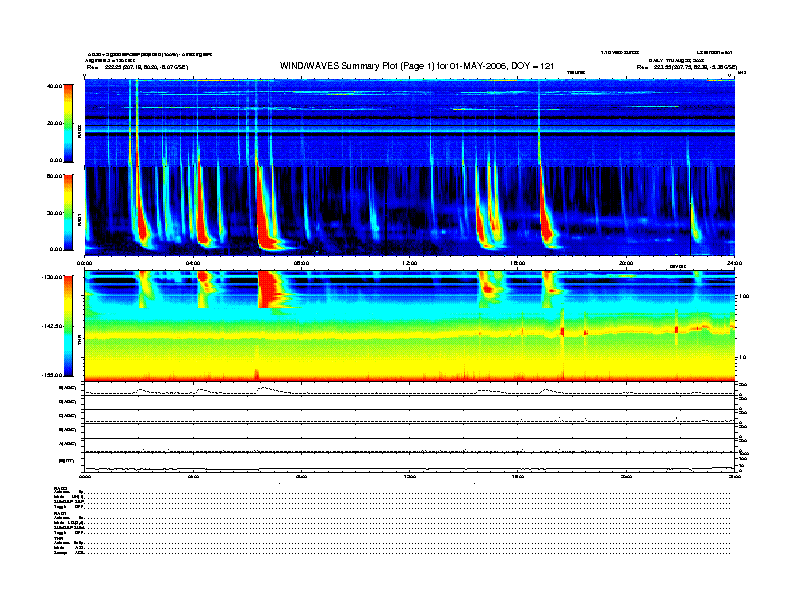This screenshot has width=792, height=612.
Task: Click the 20.00 label on RAD2 scale
Action: [x=54, y=123]
